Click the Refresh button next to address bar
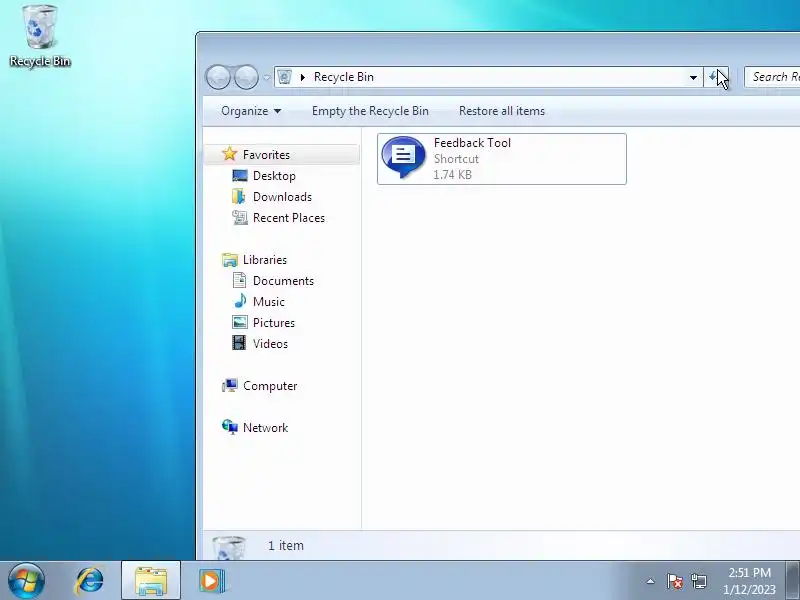The width and height of the screenshot is (800, 600). click(x=716, y=78)
